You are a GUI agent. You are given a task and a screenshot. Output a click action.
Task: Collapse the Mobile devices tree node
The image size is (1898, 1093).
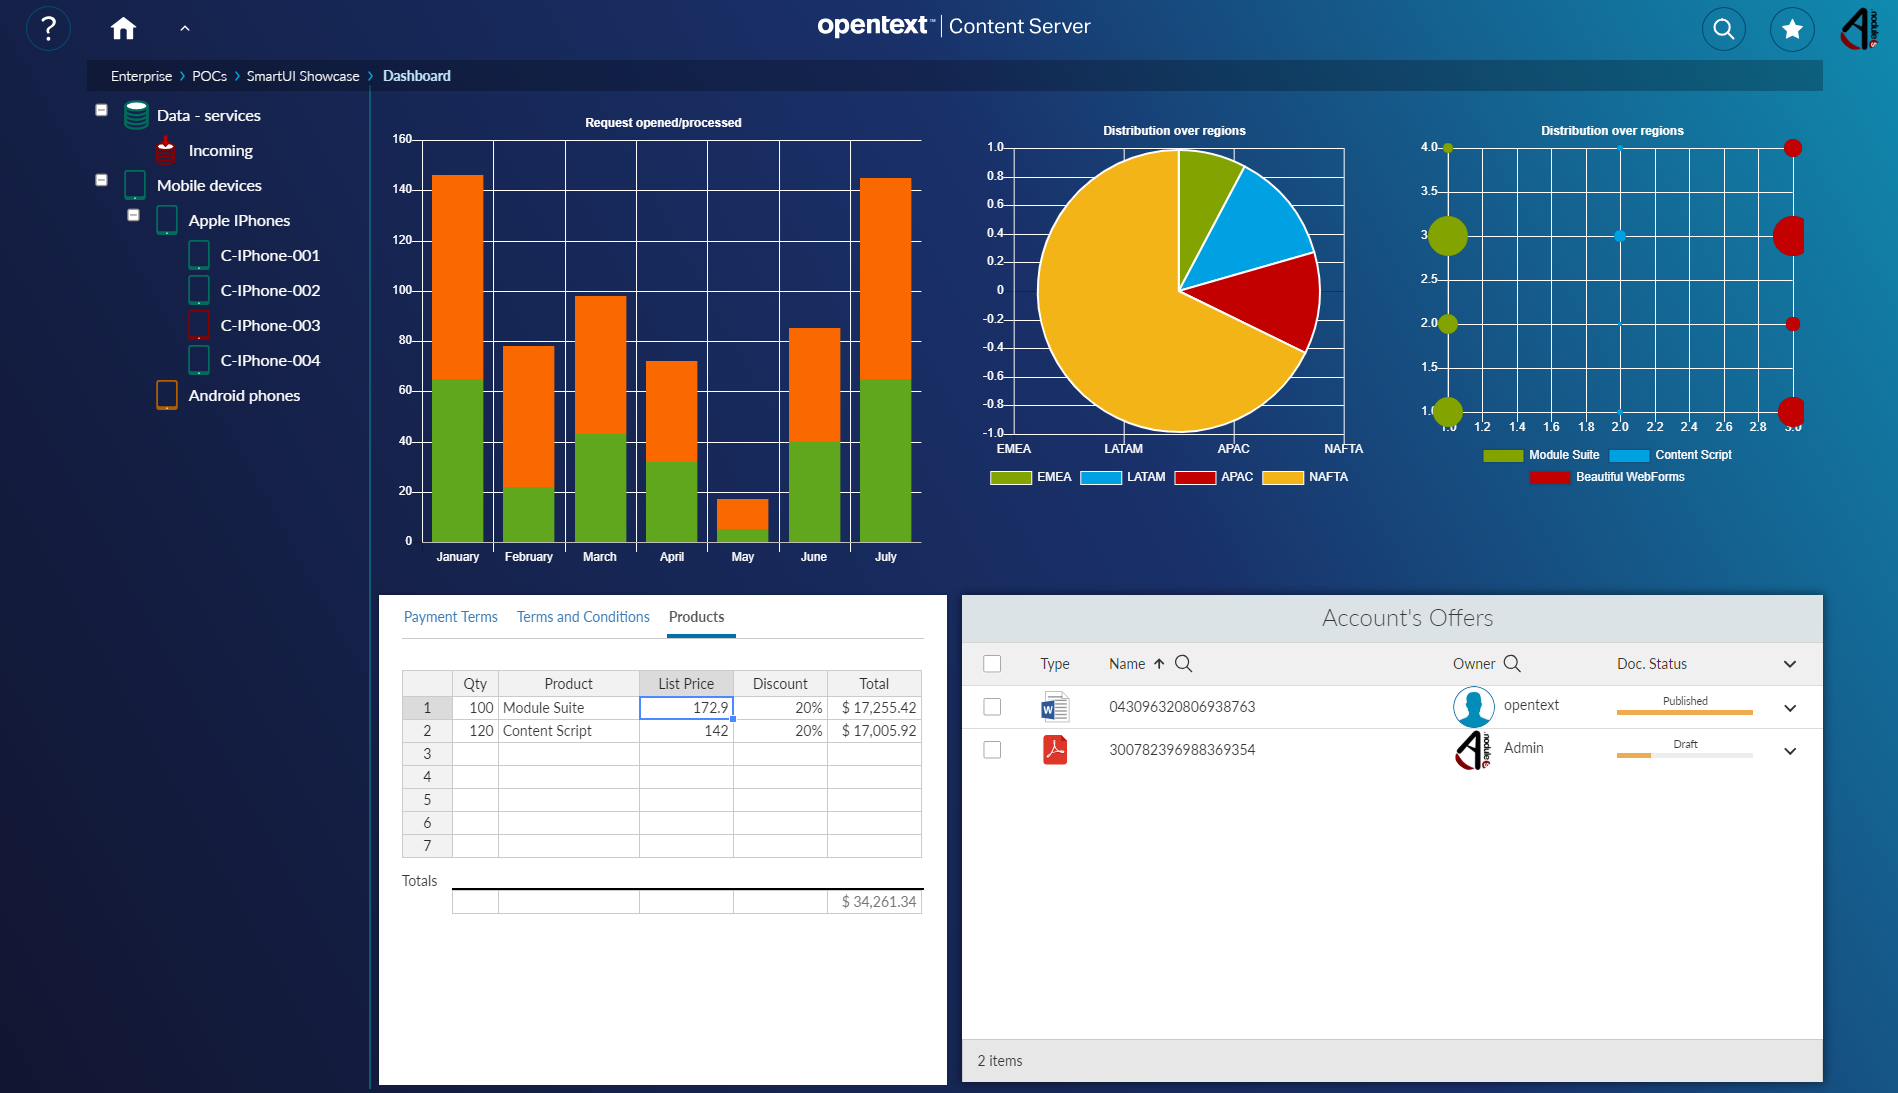pos(101,180)
